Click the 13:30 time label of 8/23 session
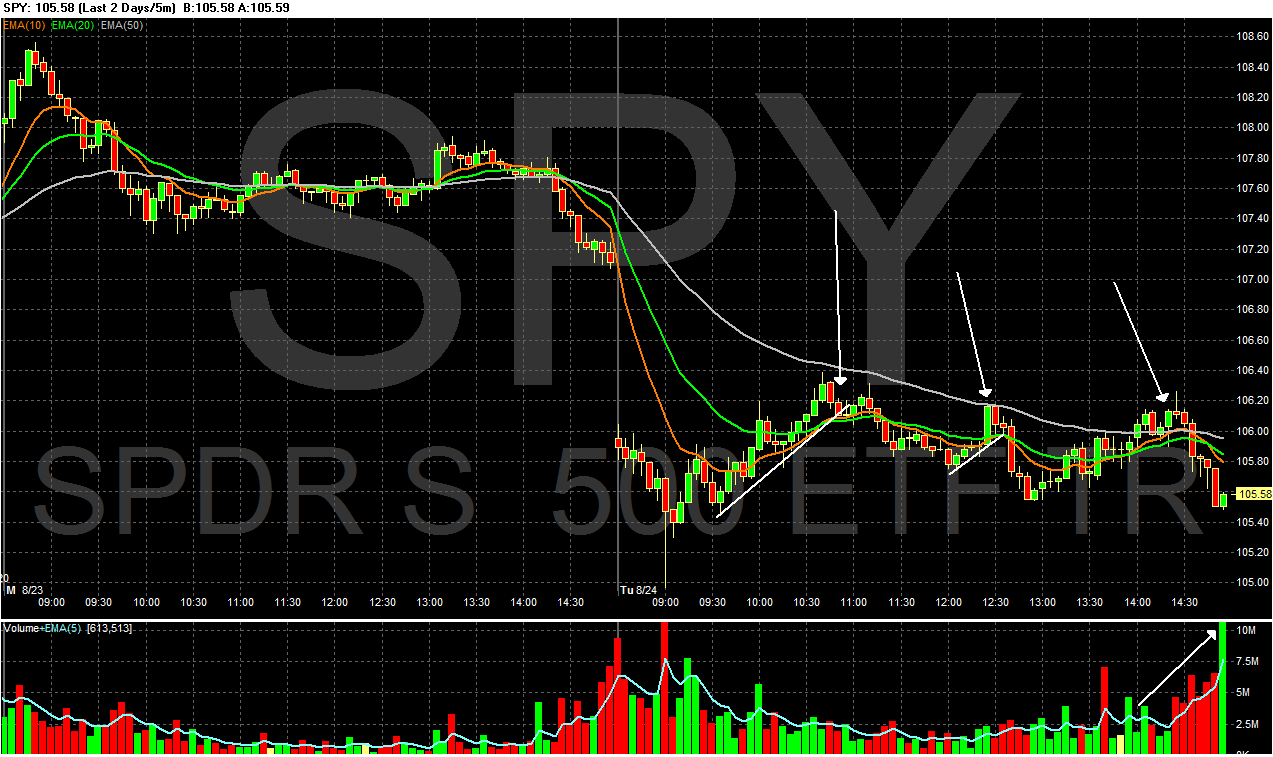The image size is (1273, 757). [476, 602]
